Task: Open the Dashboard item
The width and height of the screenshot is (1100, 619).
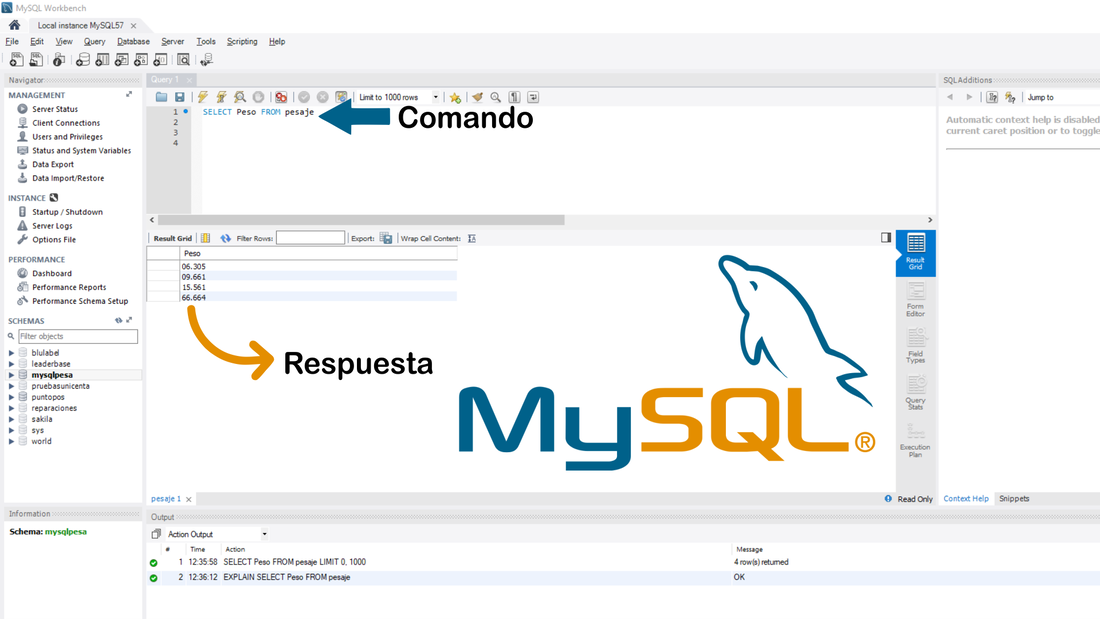Action: point(51,273)
